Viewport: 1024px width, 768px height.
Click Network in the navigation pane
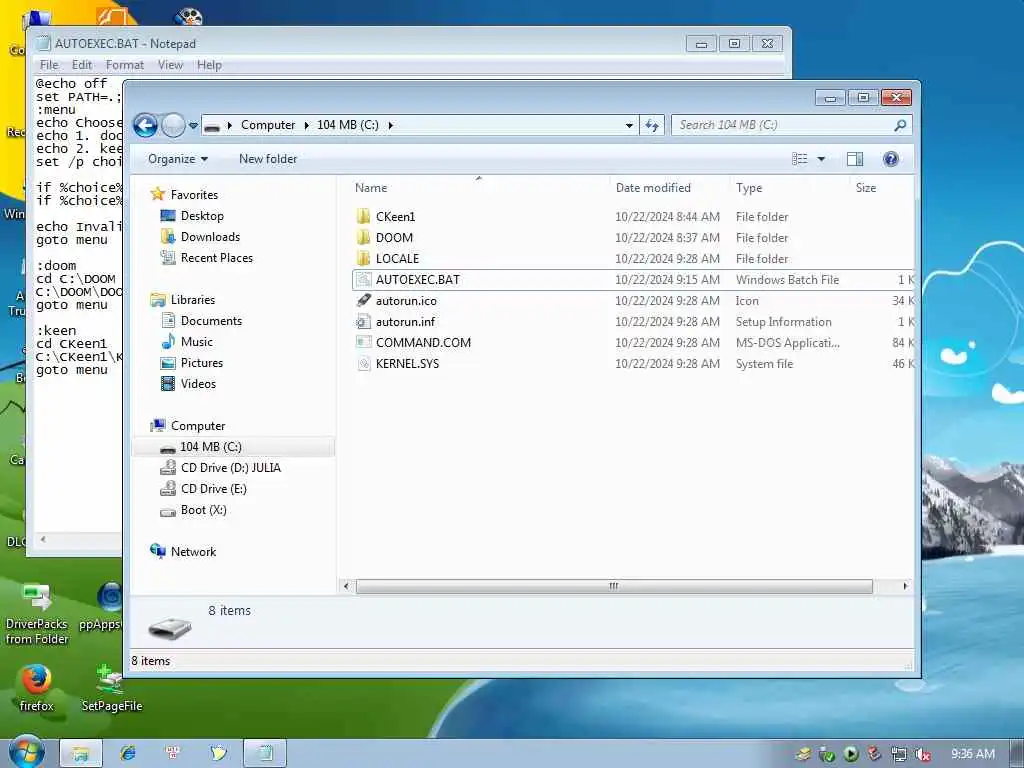pyautogui.click(x=193, y=552)
